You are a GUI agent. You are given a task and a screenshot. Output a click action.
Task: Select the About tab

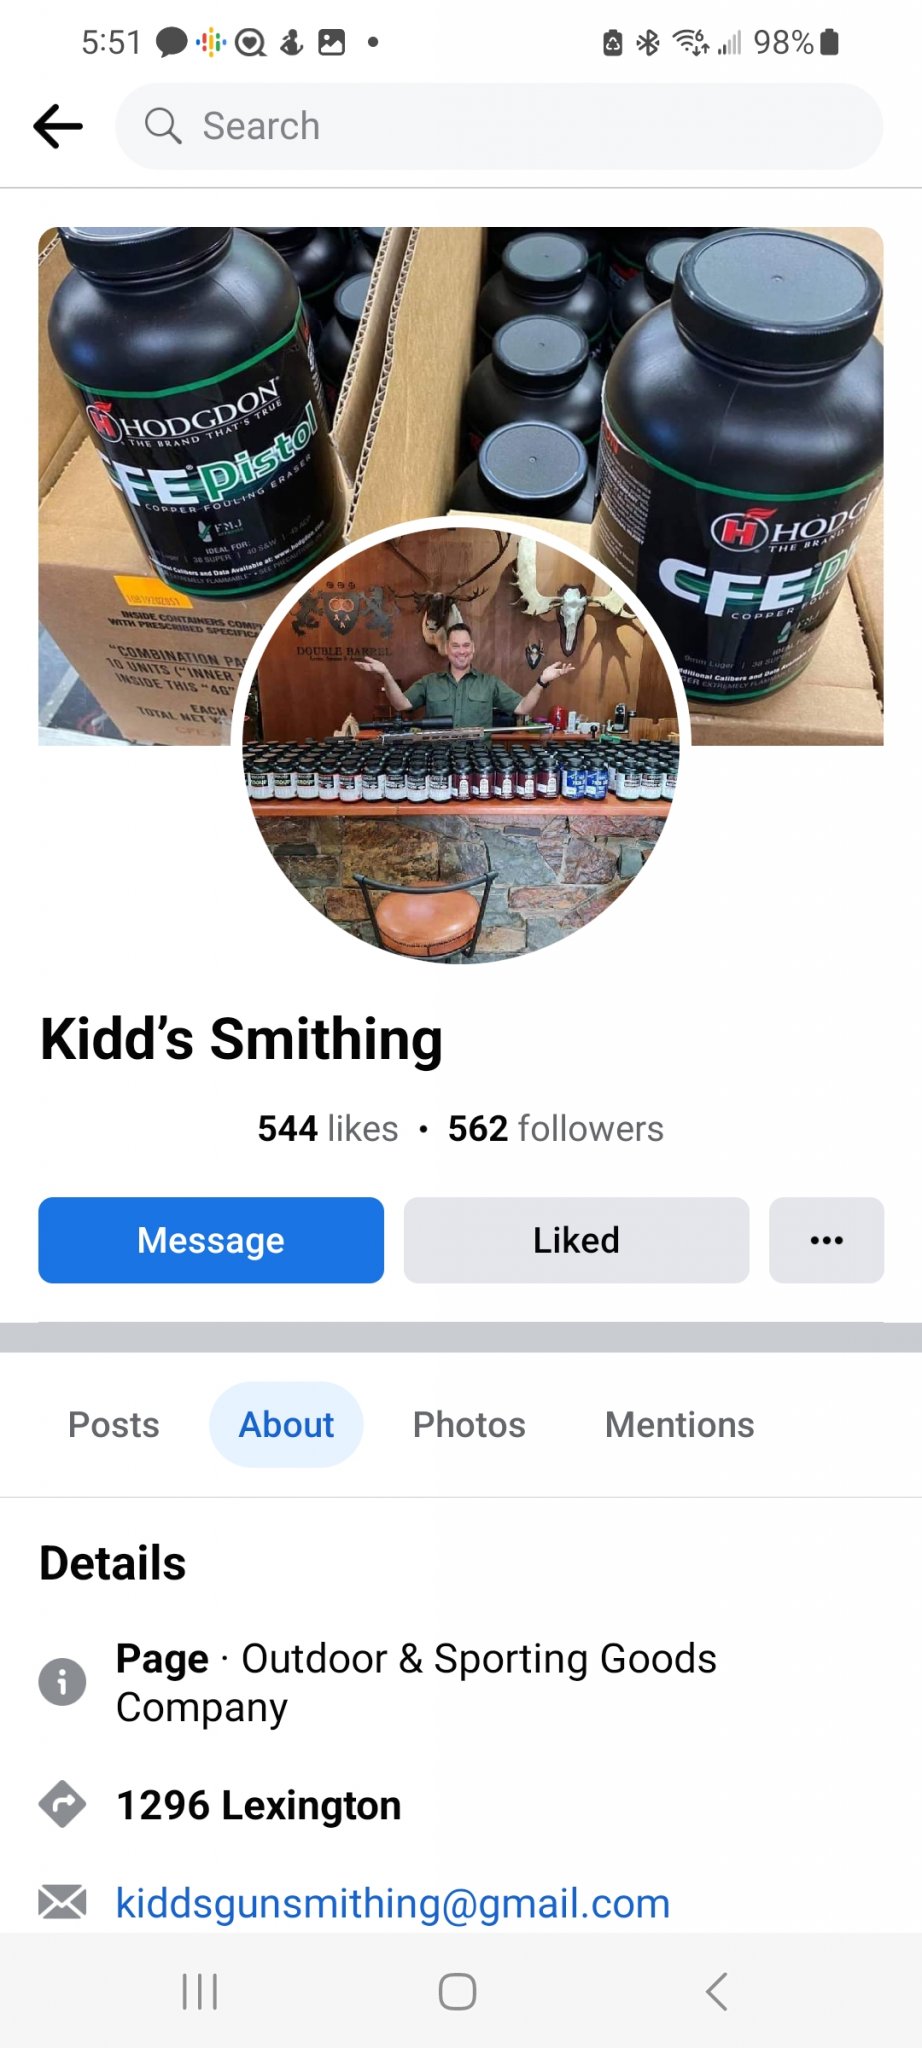click(286, 1425)
